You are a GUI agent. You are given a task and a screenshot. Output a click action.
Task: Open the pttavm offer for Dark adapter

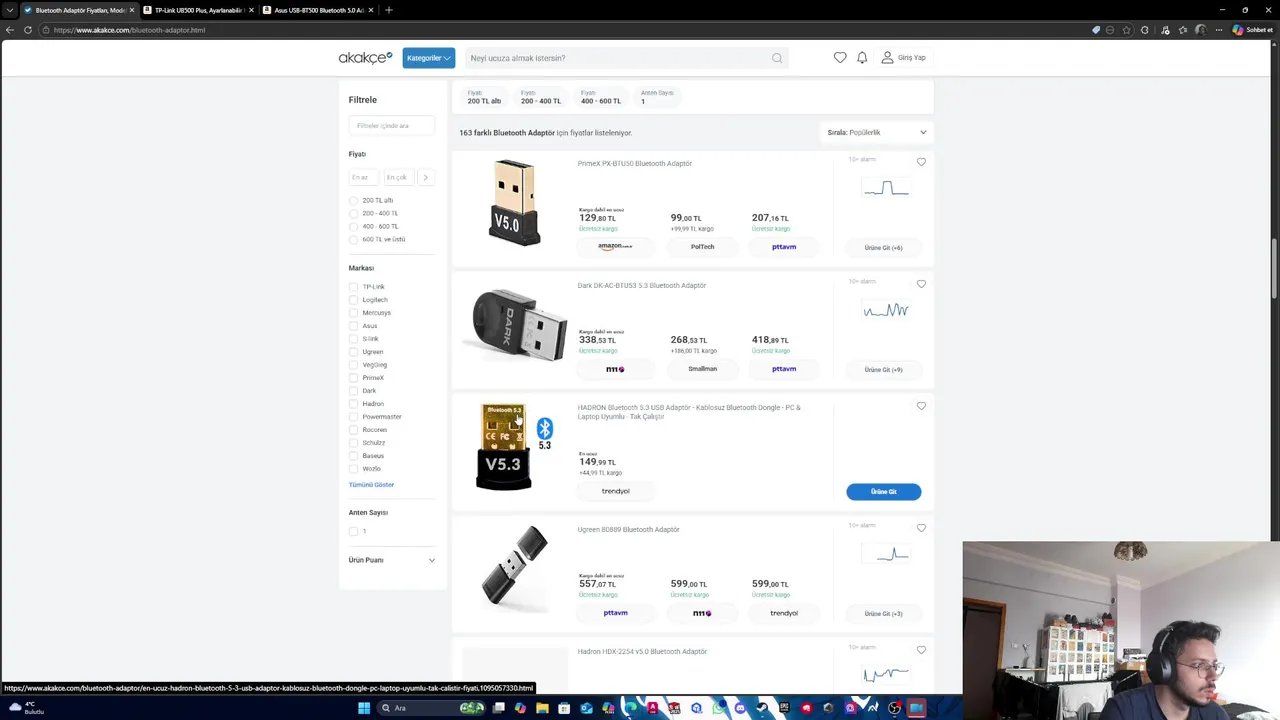(x=784, y=369)
